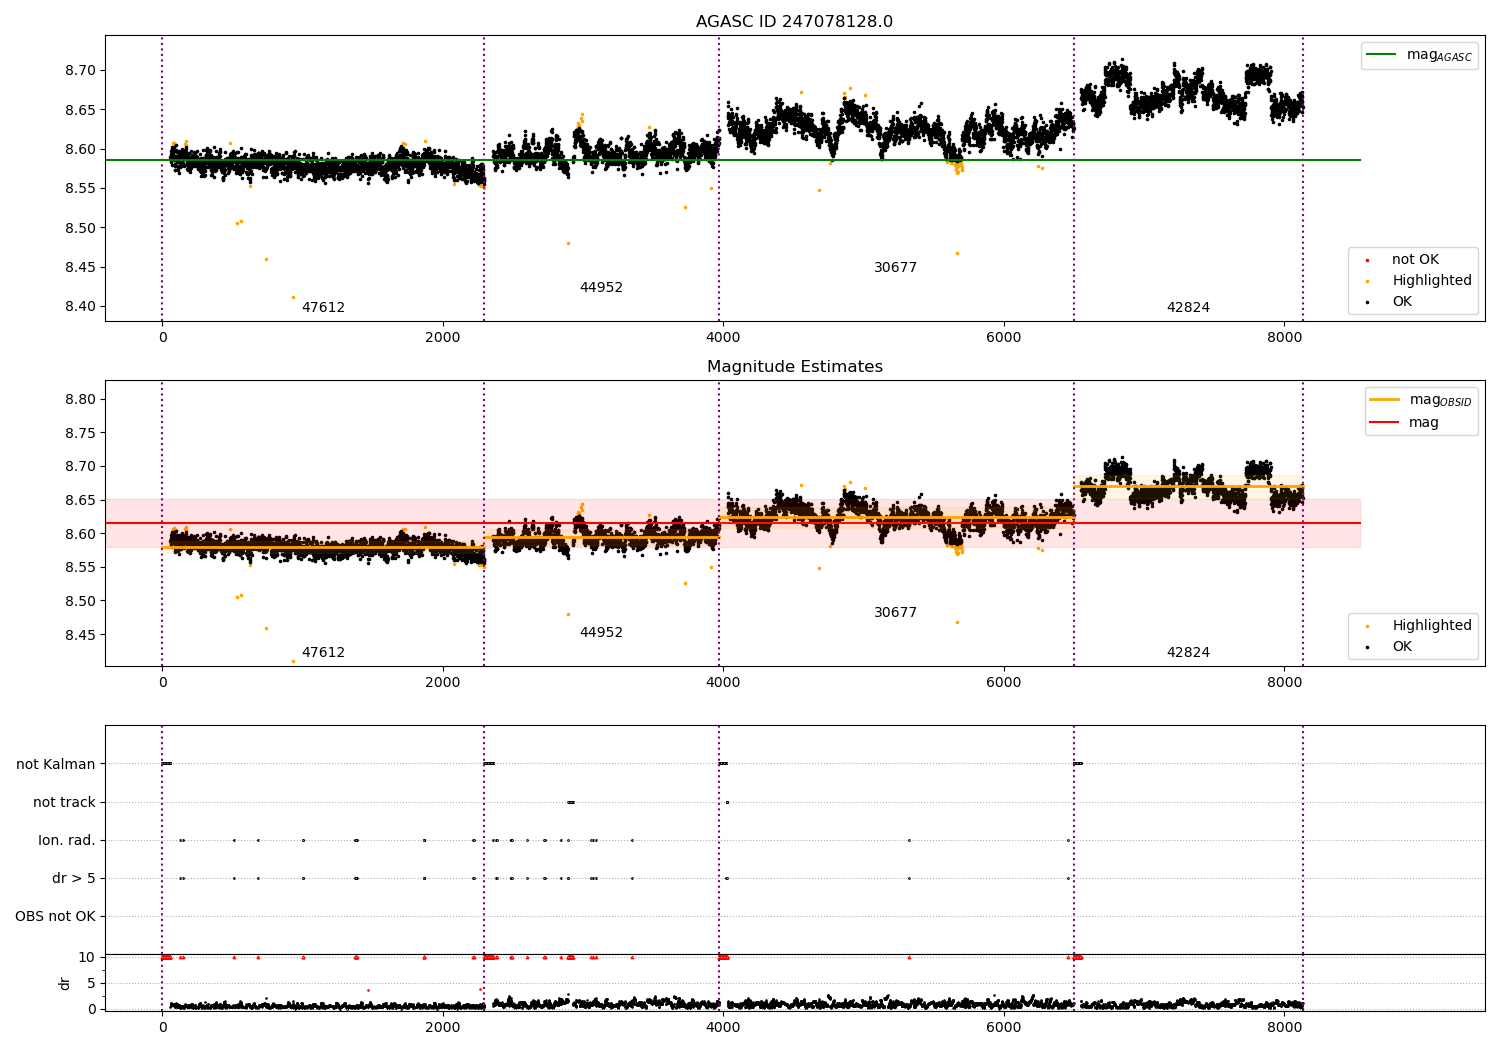Click obsid label 44952 in top plot

[x=601, y=288]
